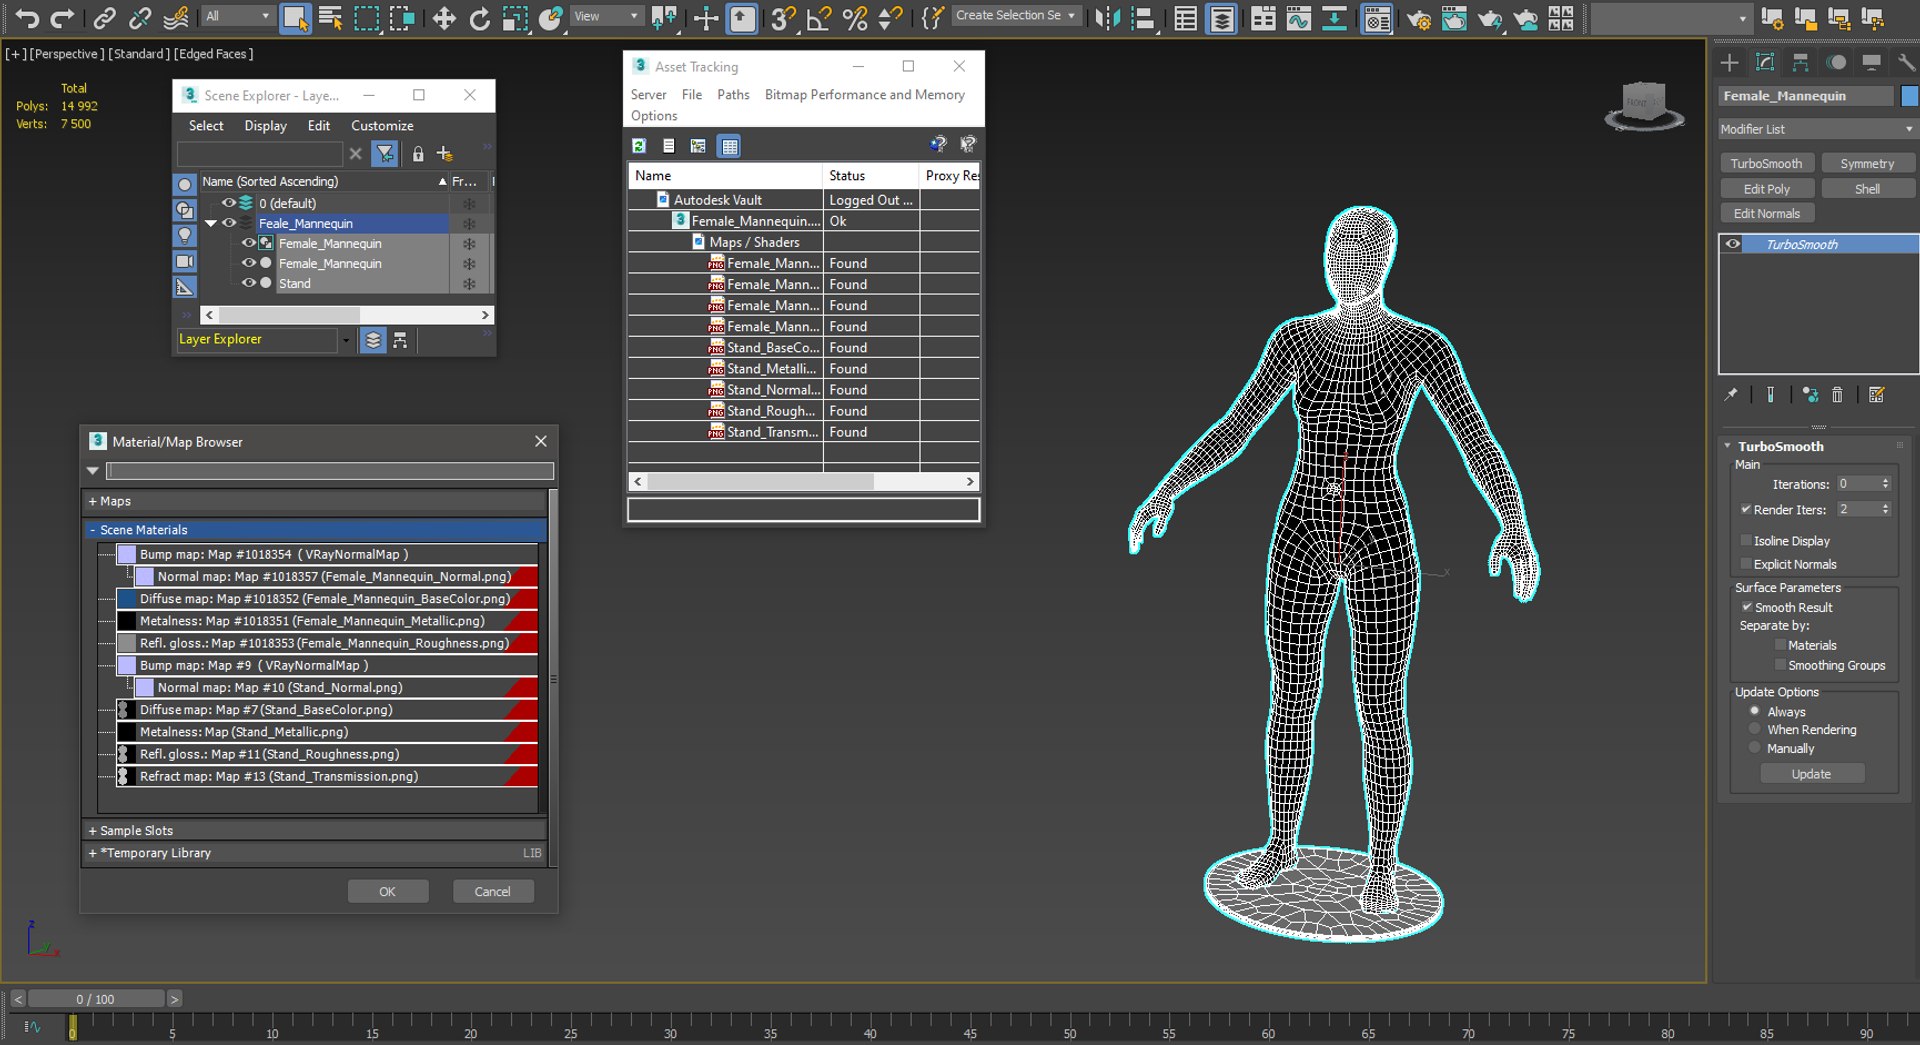Viewport: 1920px width, 1045px height.
Task: Open Curve Editor from toolbar
Action: click(1299, 17)
